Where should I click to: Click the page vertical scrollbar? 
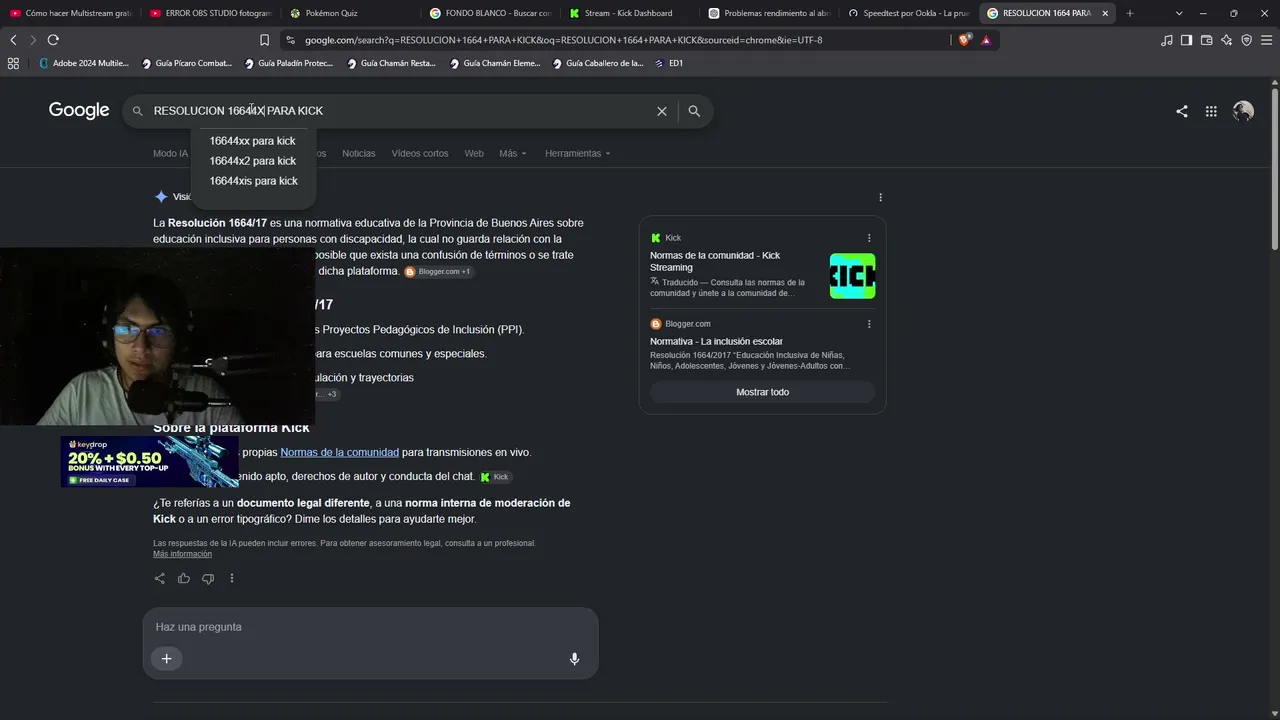click(x=1275, y=170)
